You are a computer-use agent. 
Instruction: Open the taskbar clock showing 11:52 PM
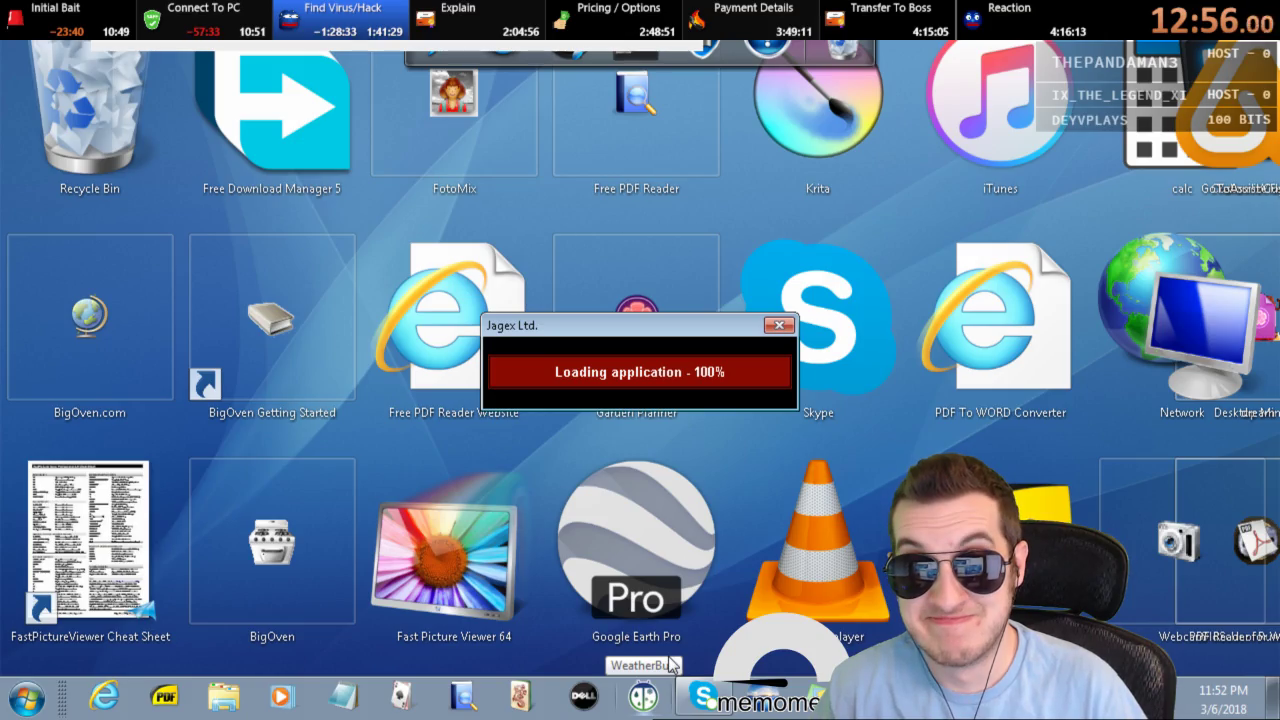coord(1224,698)
